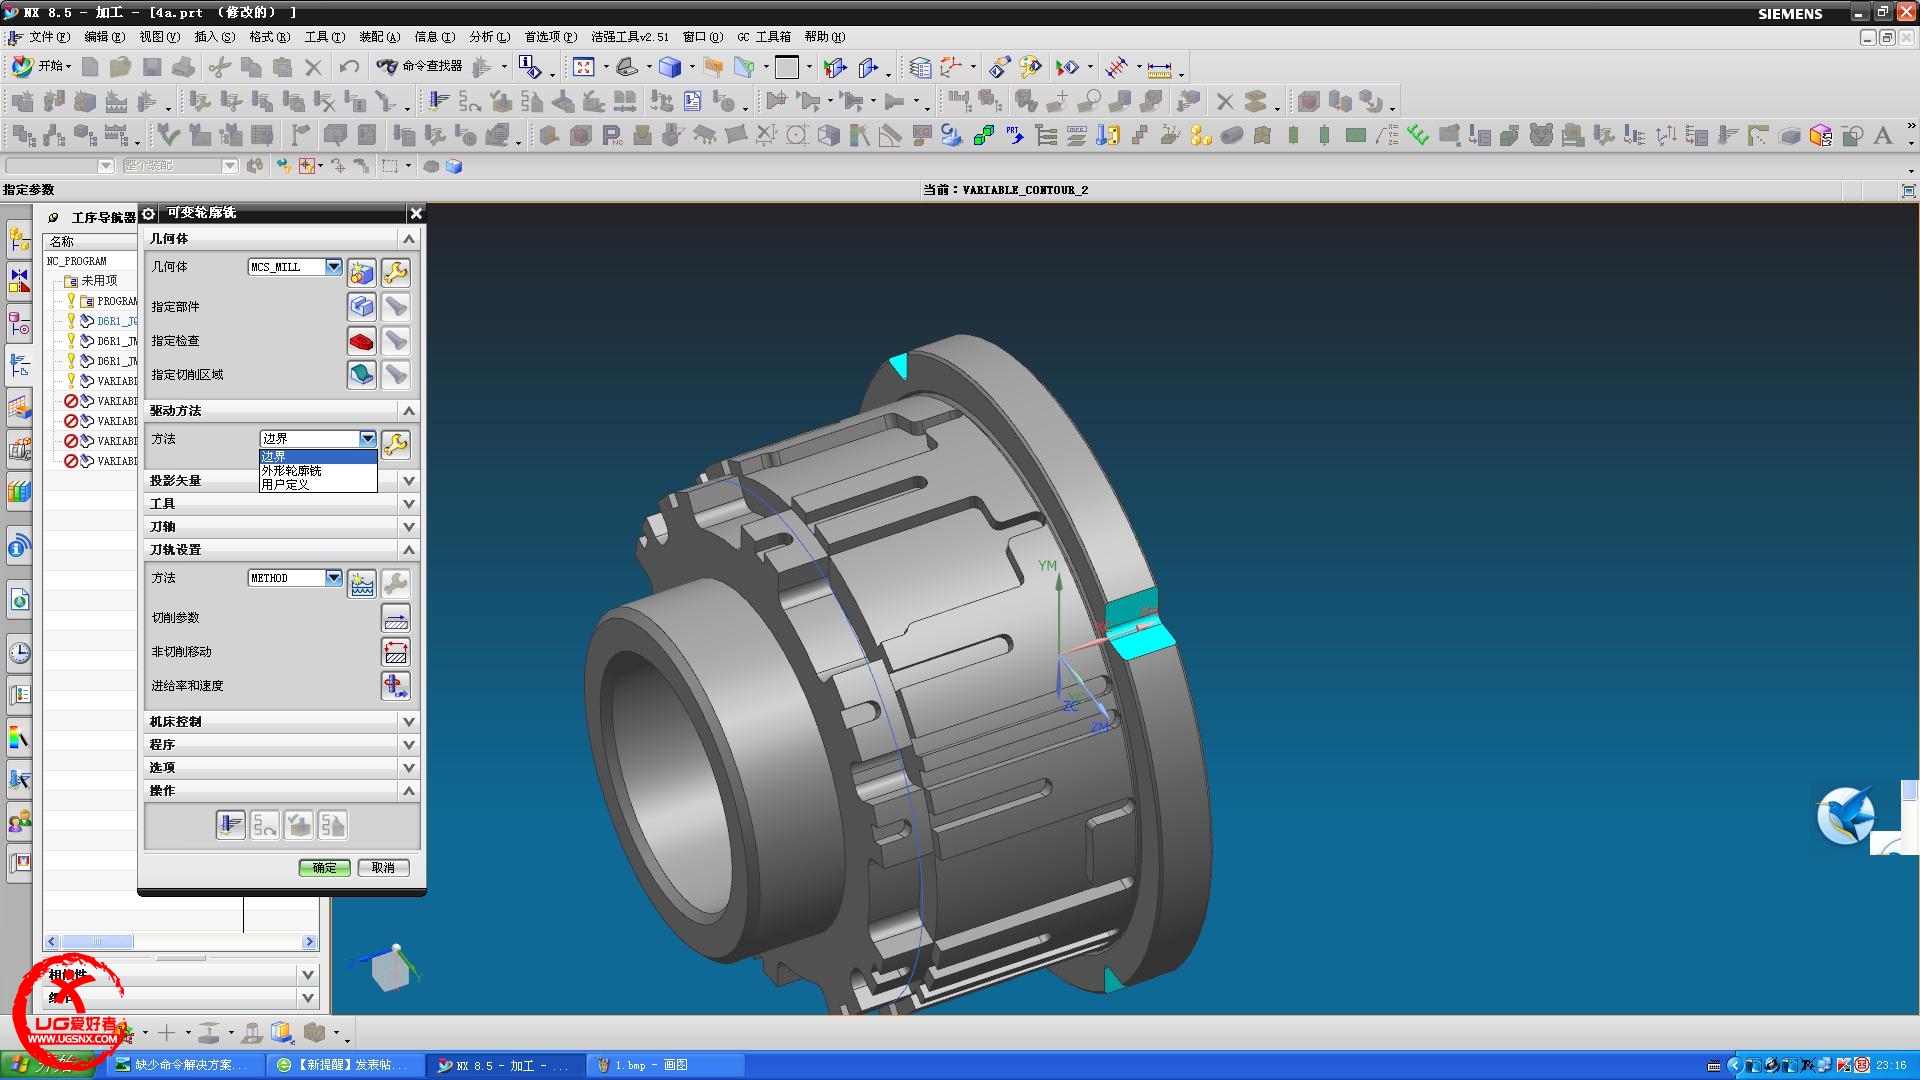
Task: Click the new geometry icon beside MCS_MILL
Action: [x=362, y=272]
